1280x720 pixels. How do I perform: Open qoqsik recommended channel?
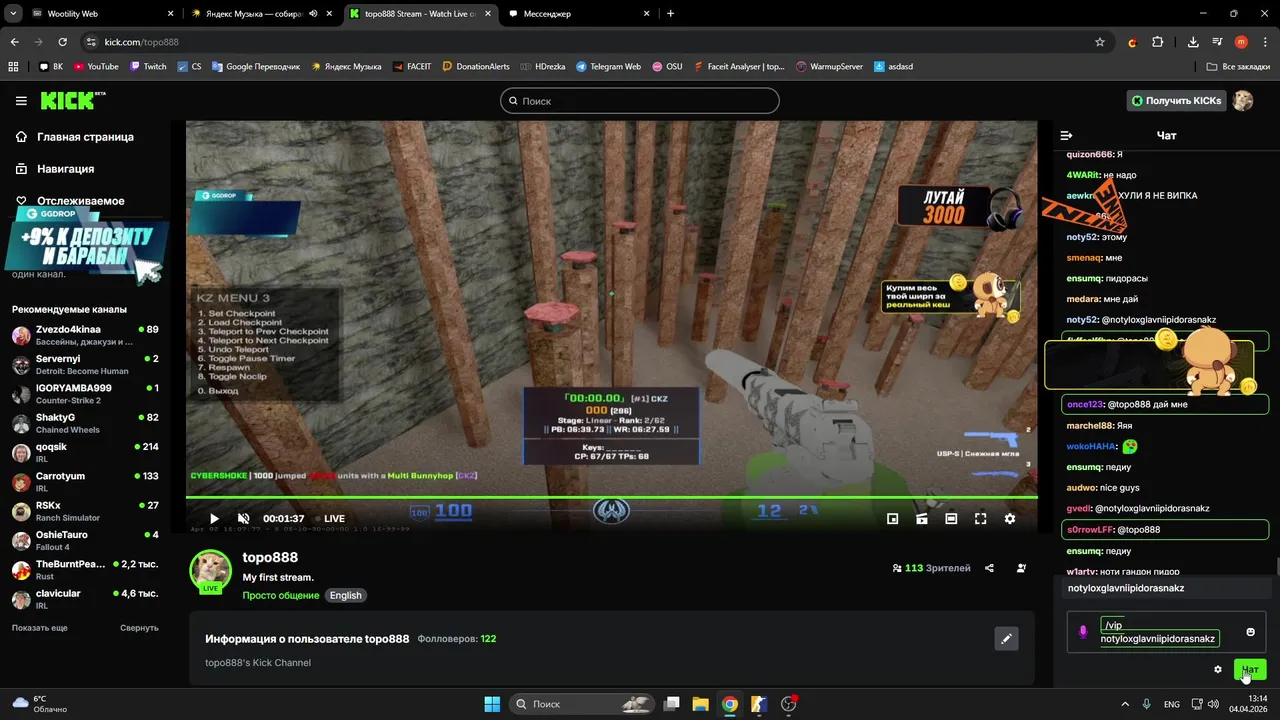[85, 452]
